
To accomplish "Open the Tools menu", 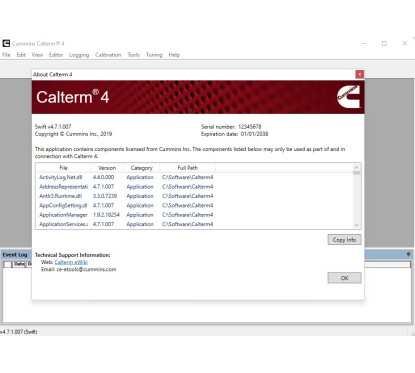I will pyautogui.click(x=134, y=55).
